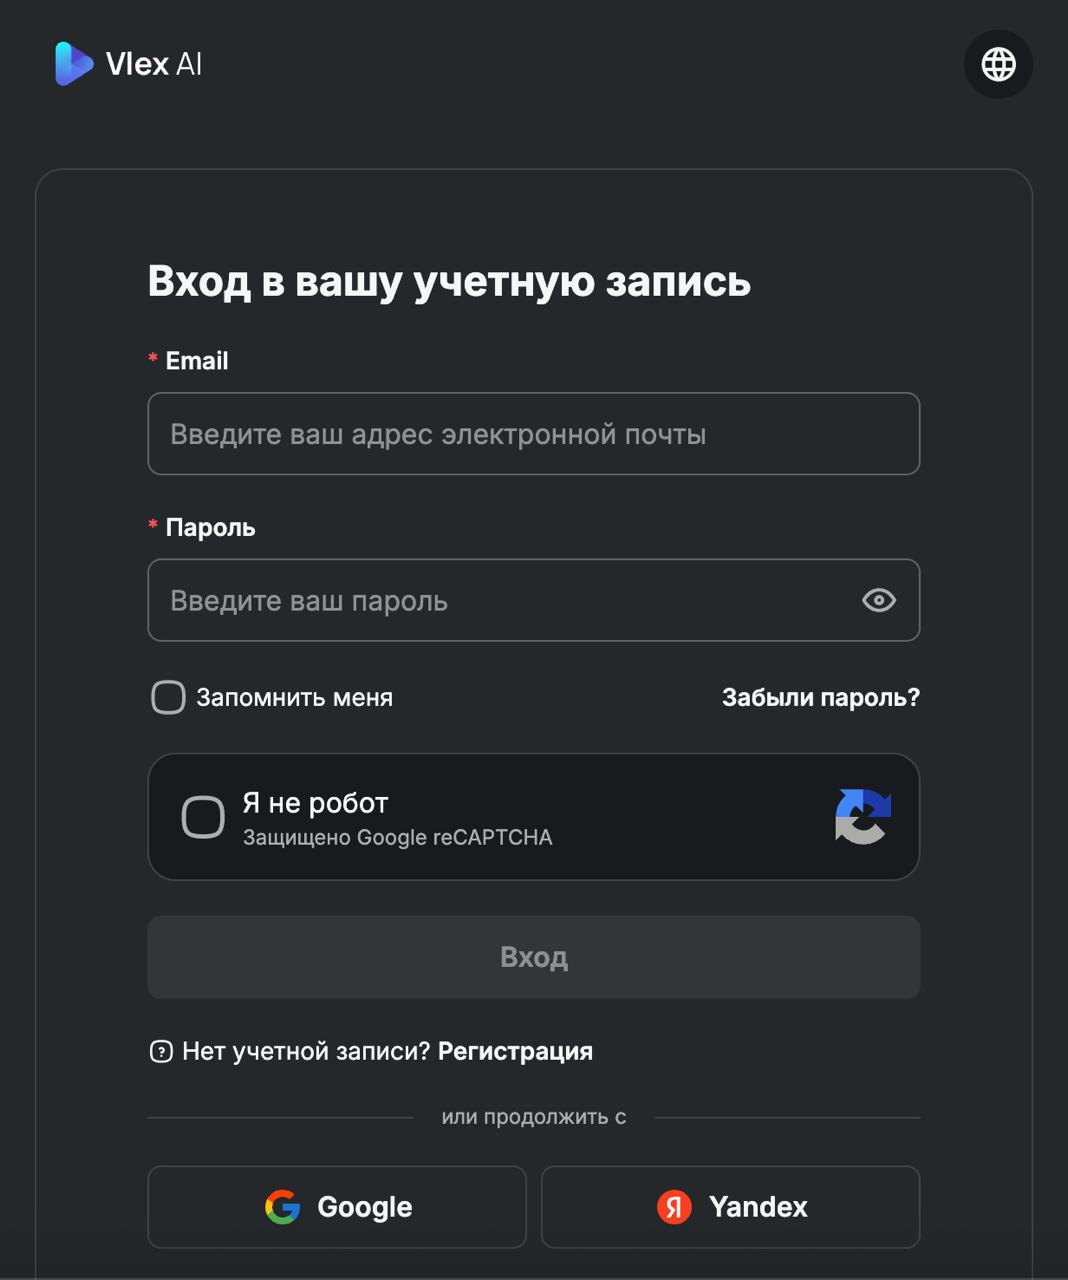This screenshot has height=1280, width=1068.
Task: Click the Email input field
Action: (x=533, y=434)
